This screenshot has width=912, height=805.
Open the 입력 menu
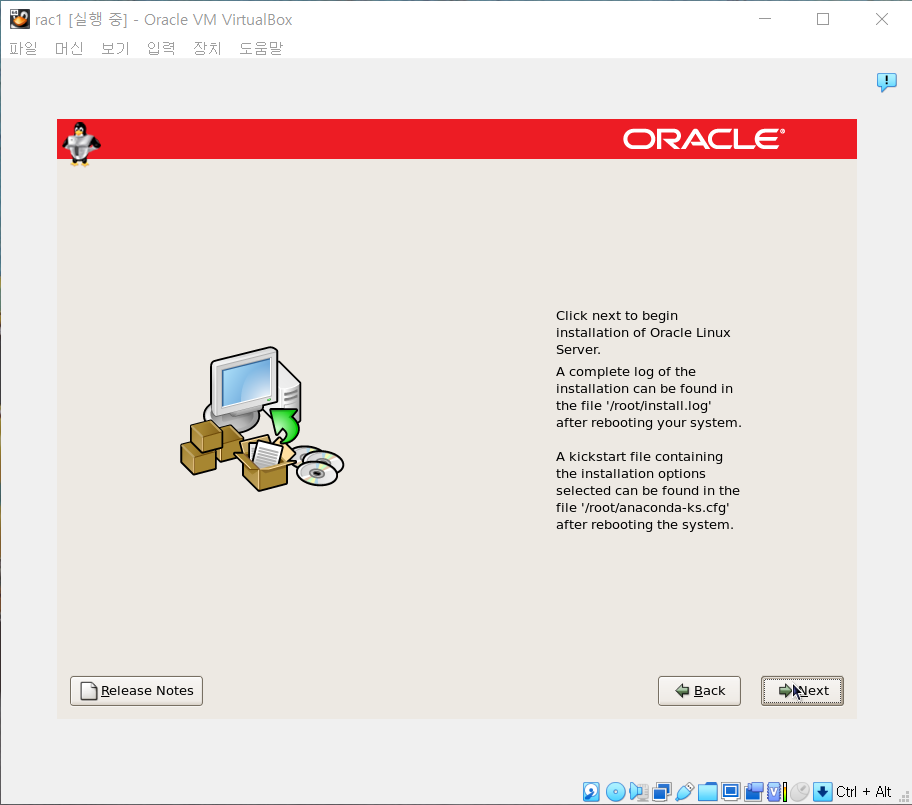click(161, 48)
